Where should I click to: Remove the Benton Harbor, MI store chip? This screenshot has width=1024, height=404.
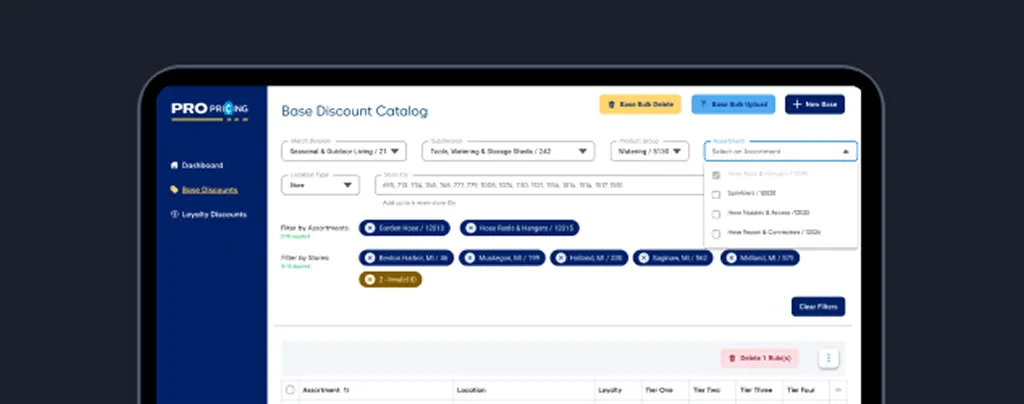point(370,258)
